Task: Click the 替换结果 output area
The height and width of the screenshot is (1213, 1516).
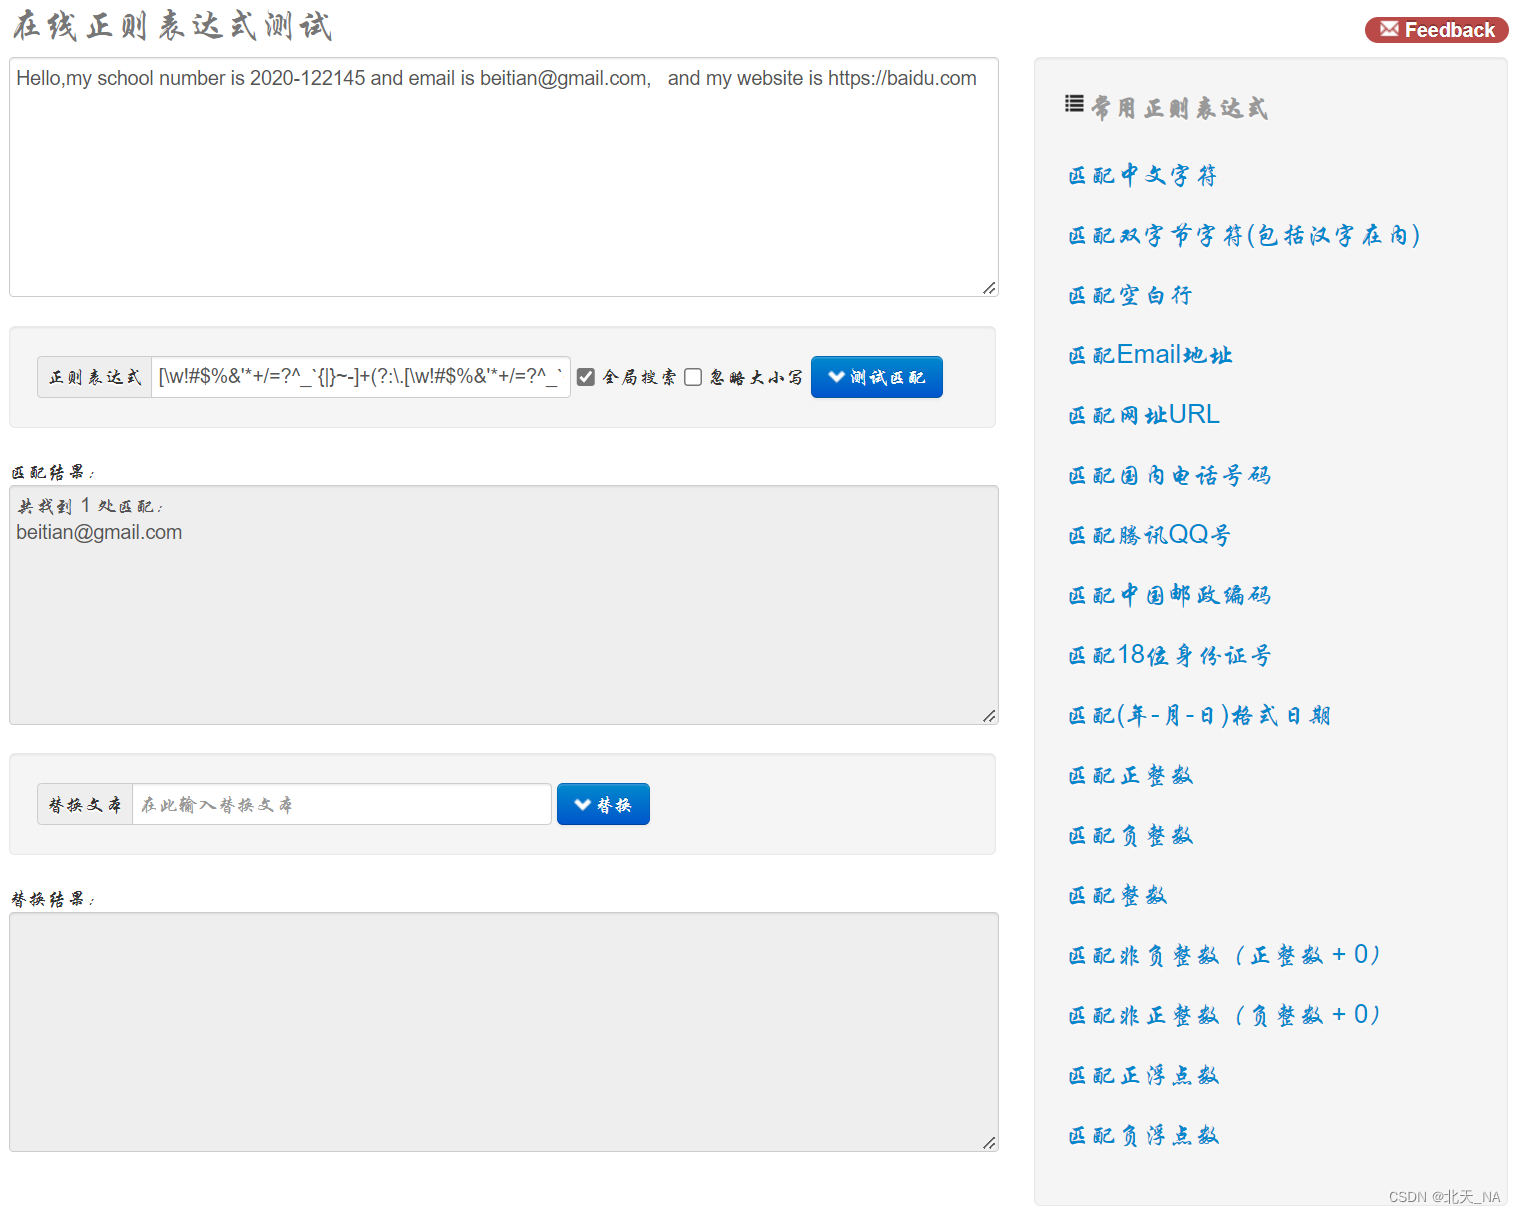Action: (x=504, y=1032)
